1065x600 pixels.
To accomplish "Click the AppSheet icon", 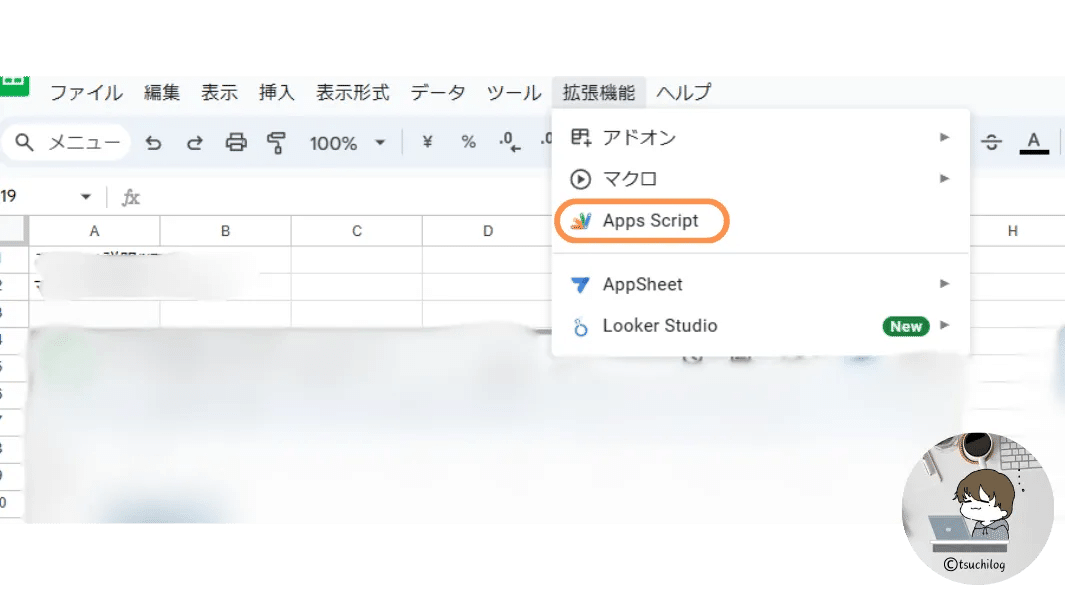I will 580,284.
